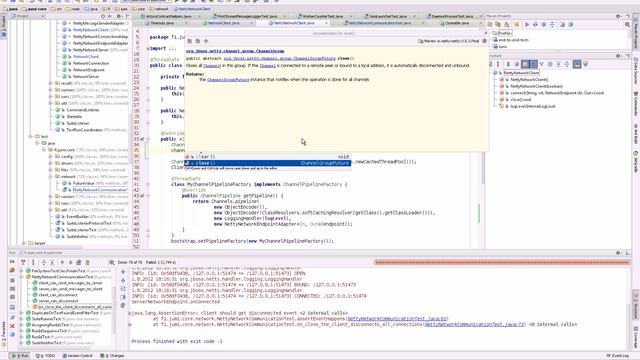
Task: Expand the target folder in project tree
Action: point(24,243)
